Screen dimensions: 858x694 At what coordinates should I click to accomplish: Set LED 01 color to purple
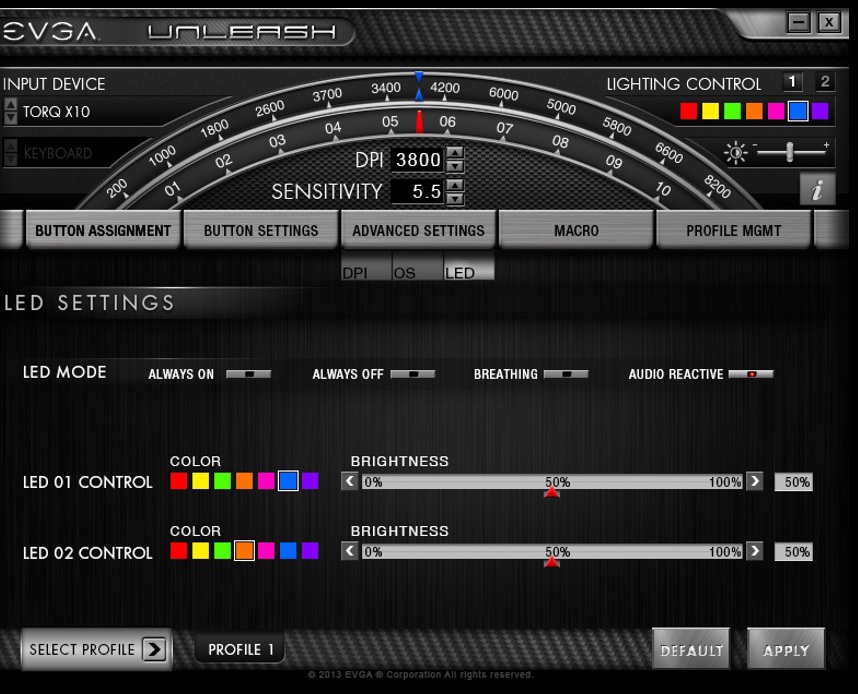tap(310, 481)
